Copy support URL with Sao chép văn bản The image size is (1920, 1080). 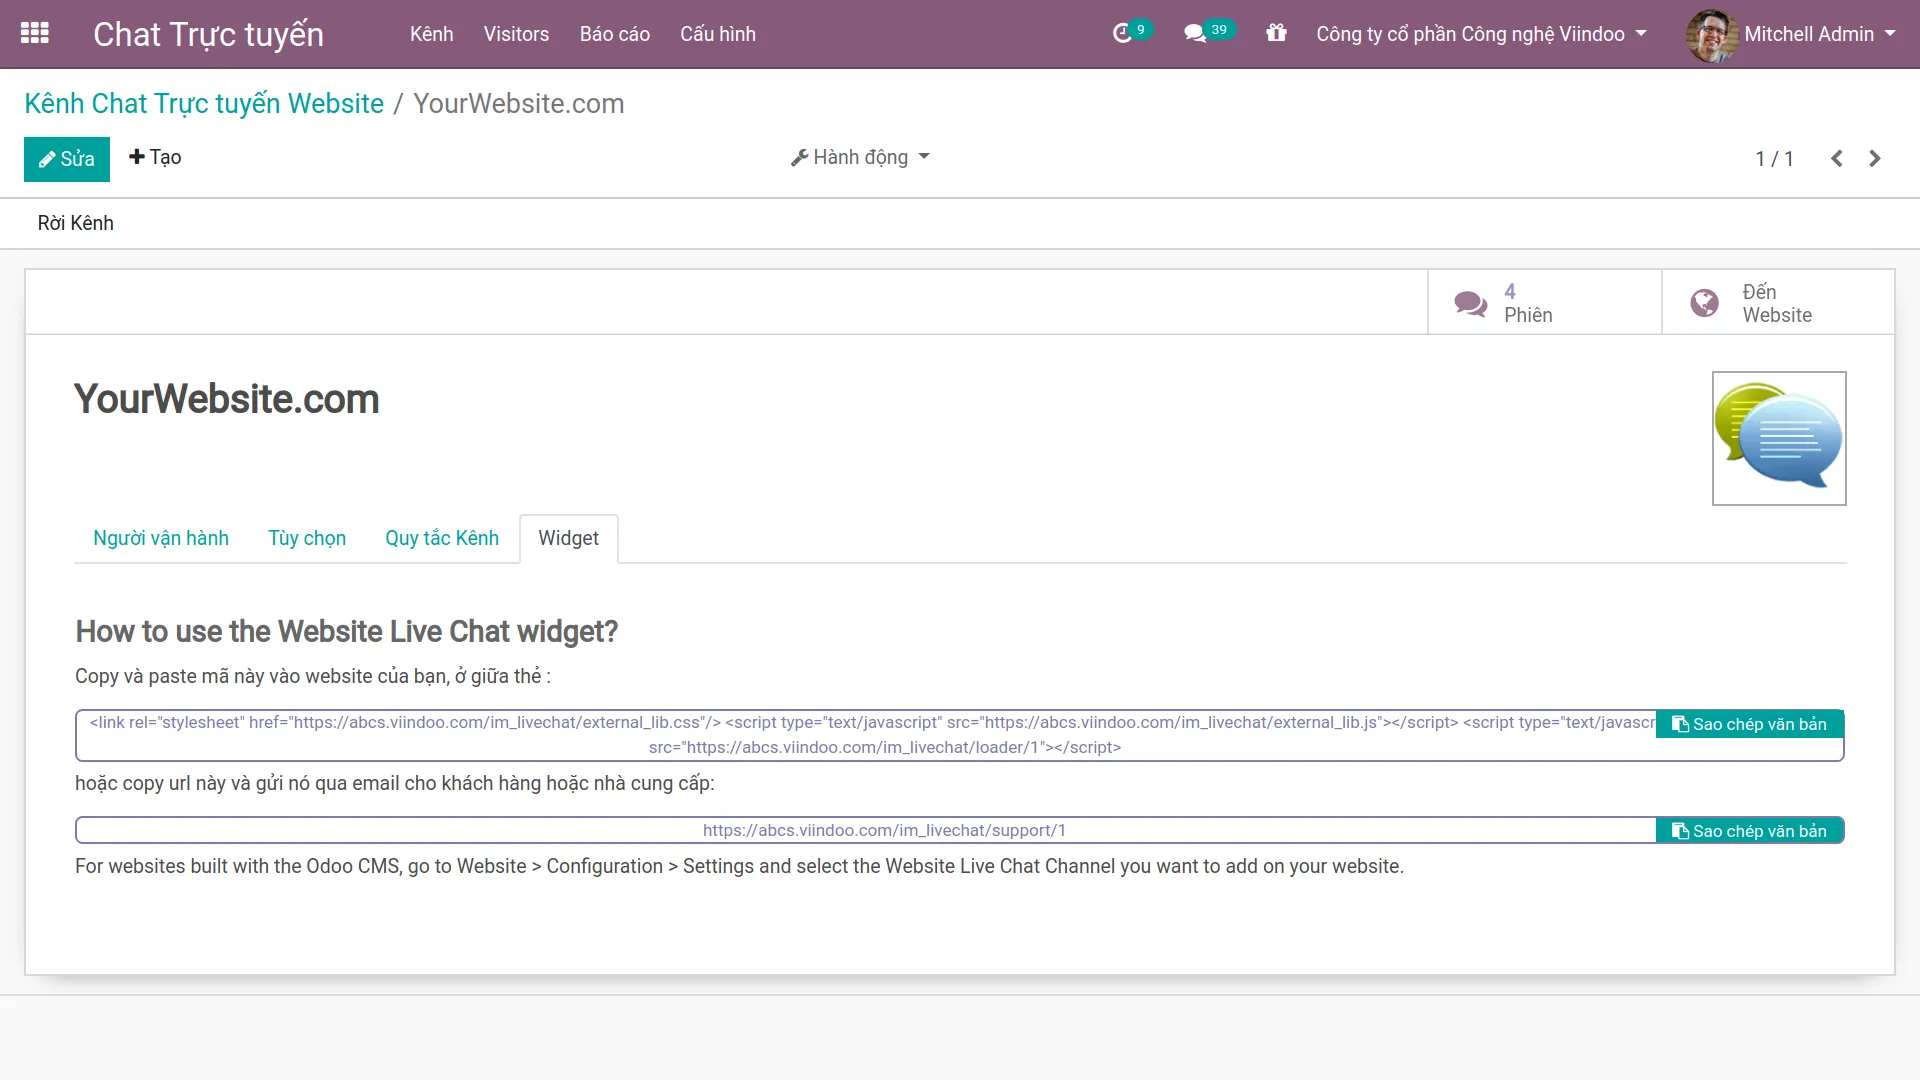point(1749,831)
